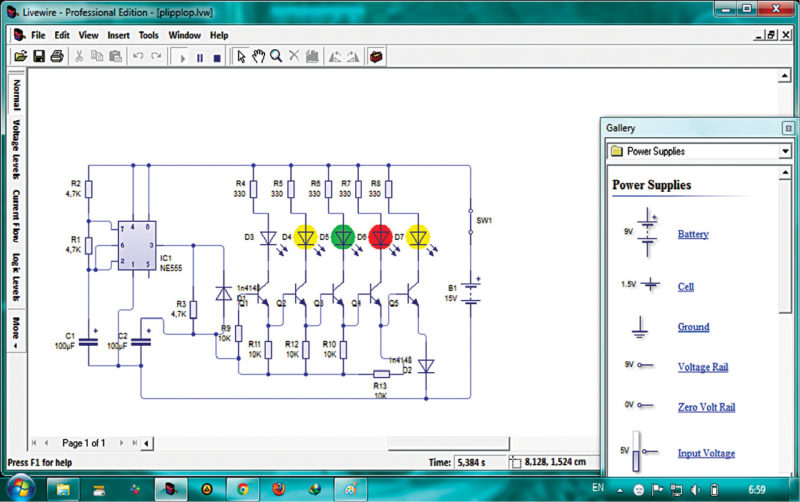Switch to Voltage Levels view tab
This screenshot has height=502, width=800.
[17, 150]
